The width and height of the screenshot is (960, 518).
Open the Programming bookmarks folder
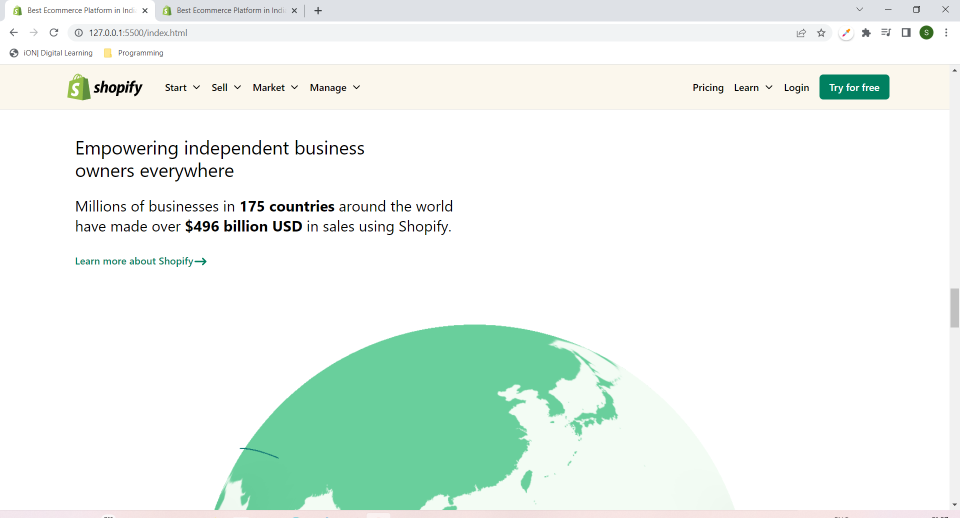(x=133, y=53)
